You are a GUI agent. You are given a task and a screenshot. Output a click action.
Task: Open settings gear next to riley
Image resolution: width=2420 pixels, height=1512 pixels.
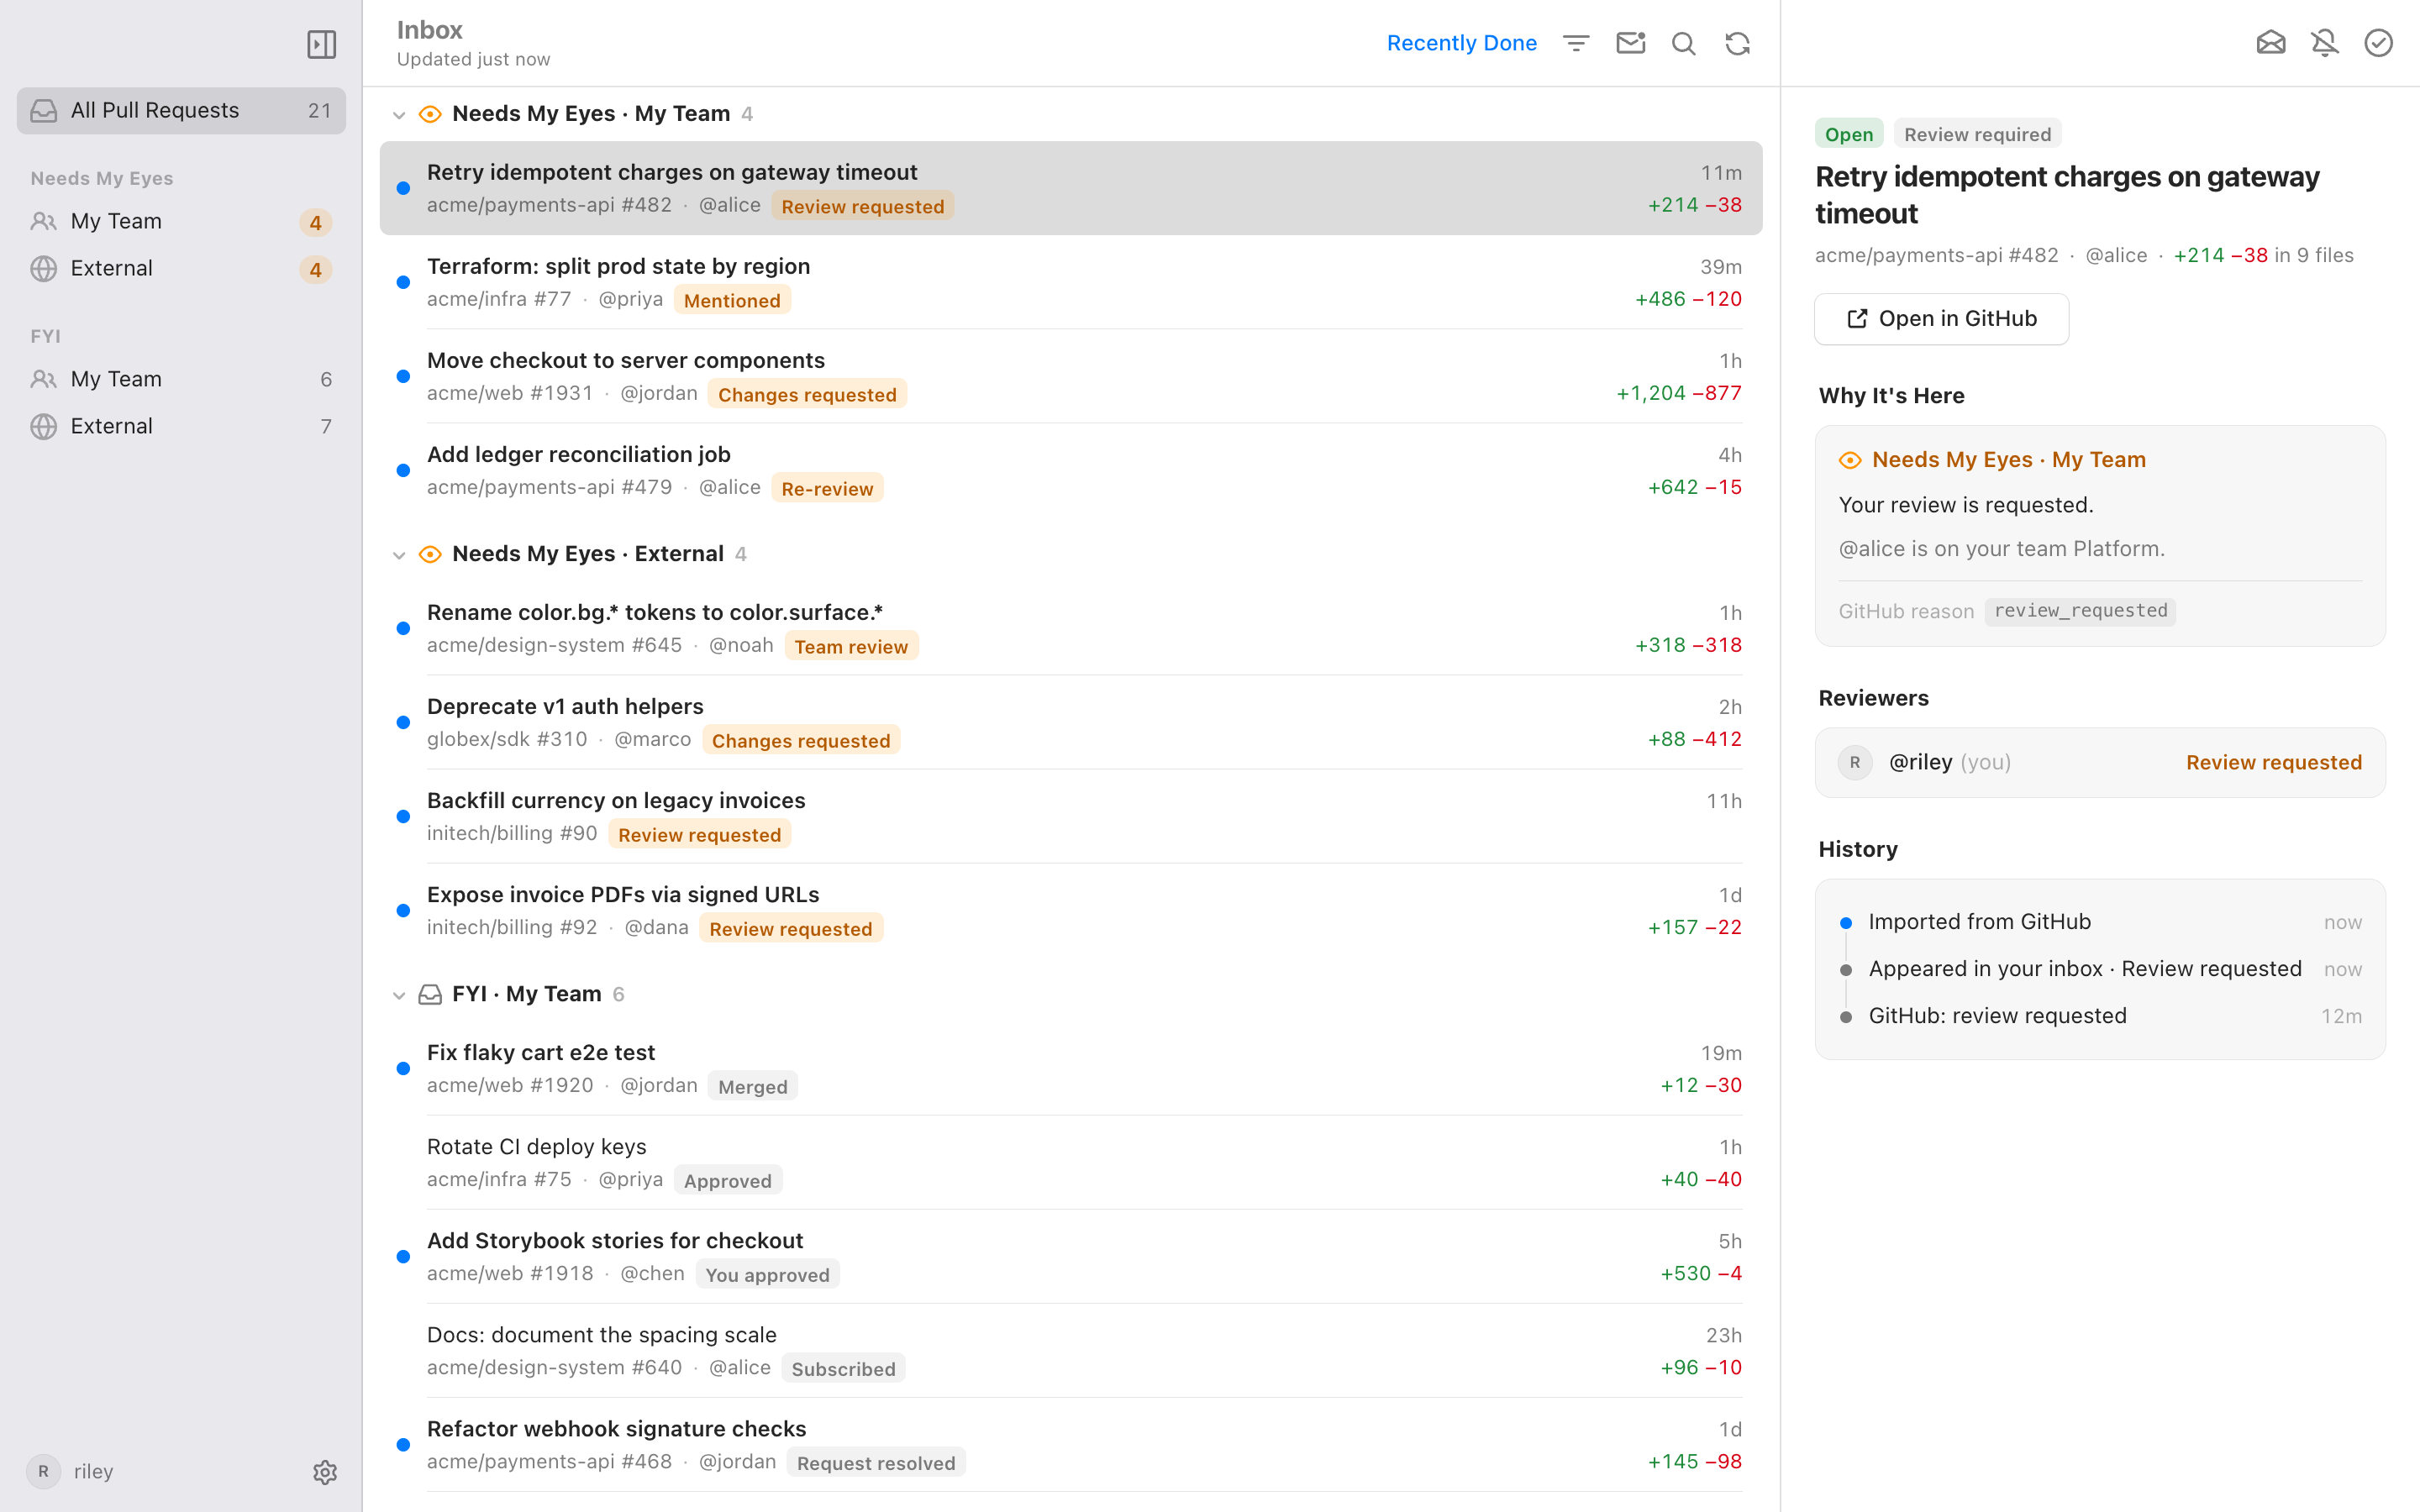click(x=325, y=1472)
